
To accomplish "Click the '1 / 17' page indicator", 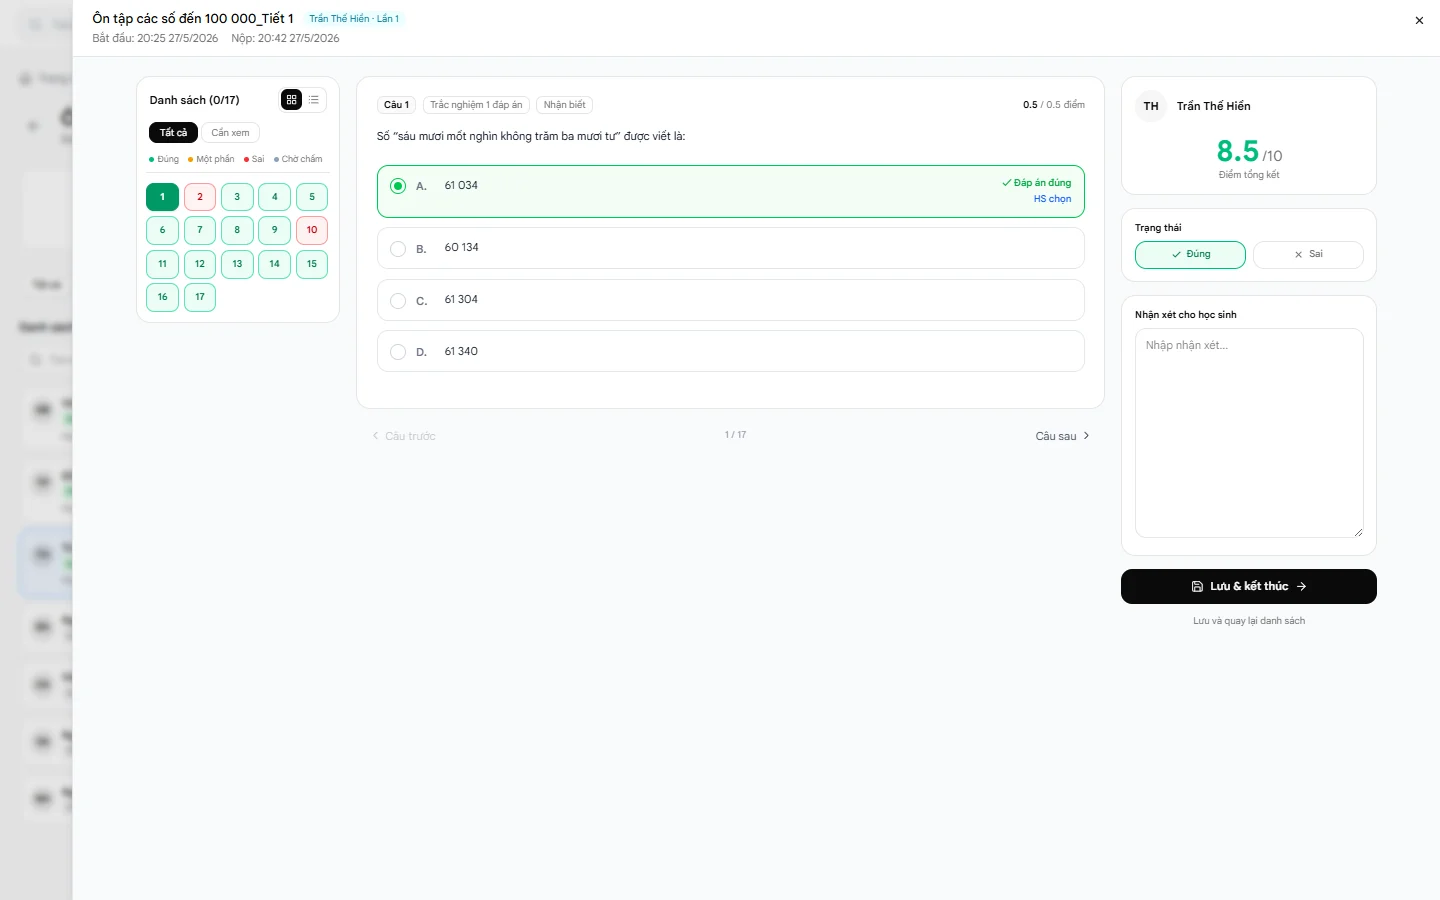I will (735, 435).
